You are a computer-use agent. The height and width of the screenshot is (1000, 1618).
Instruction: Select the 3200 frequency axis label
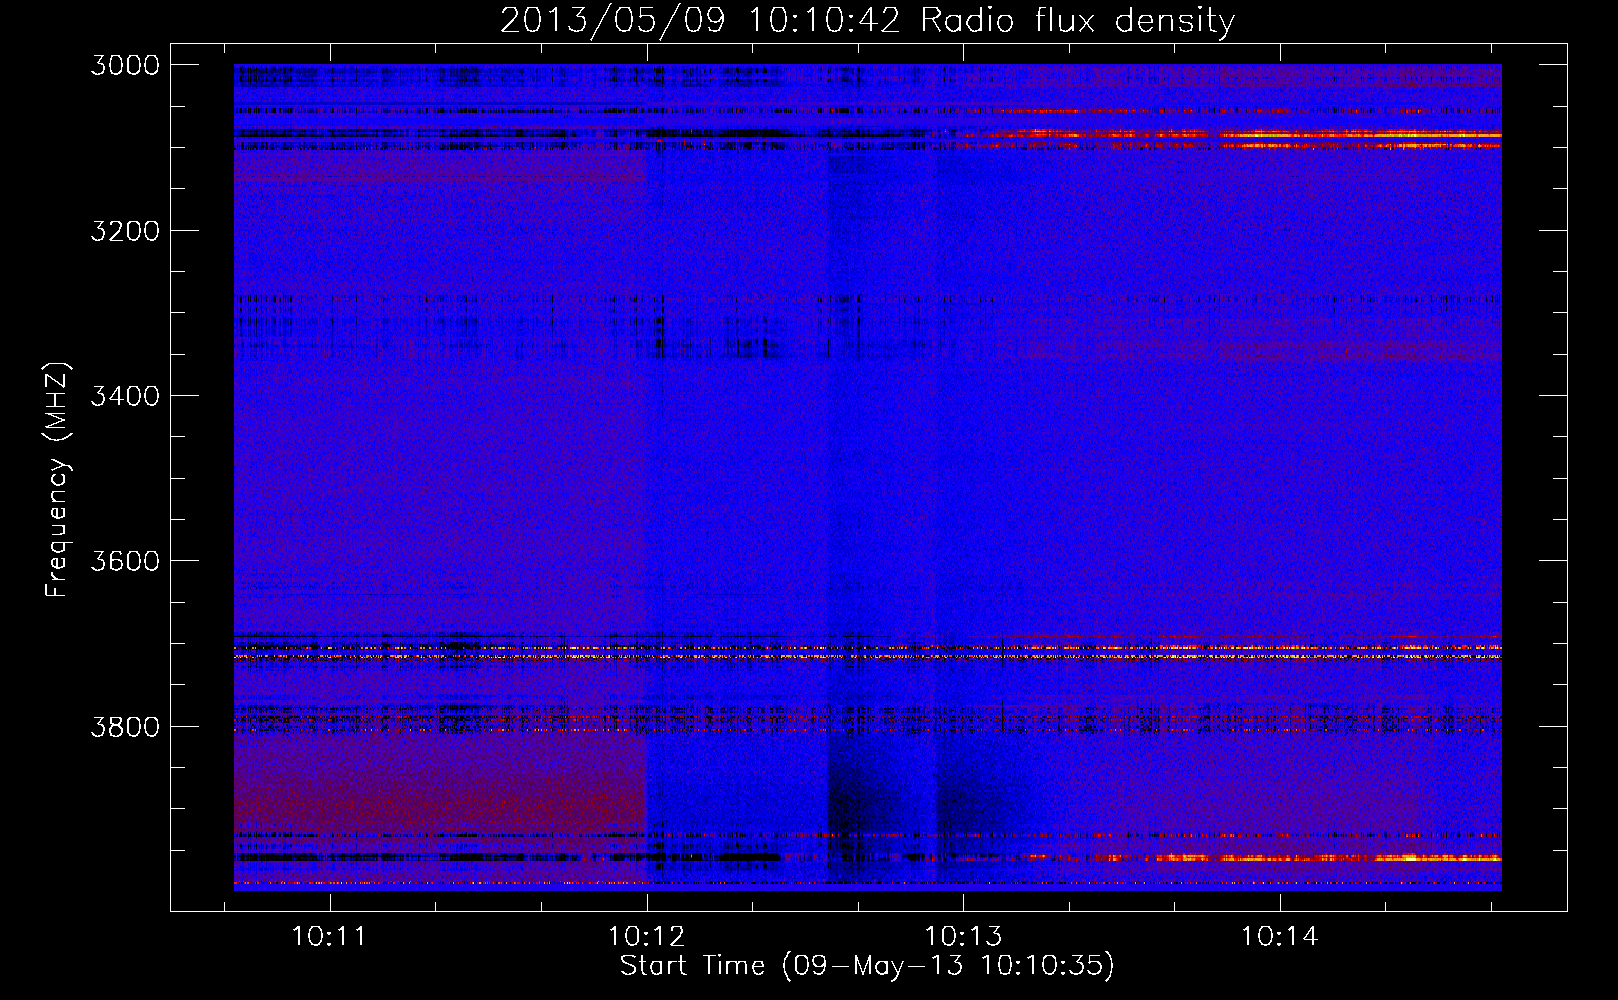tap(125, 231)
